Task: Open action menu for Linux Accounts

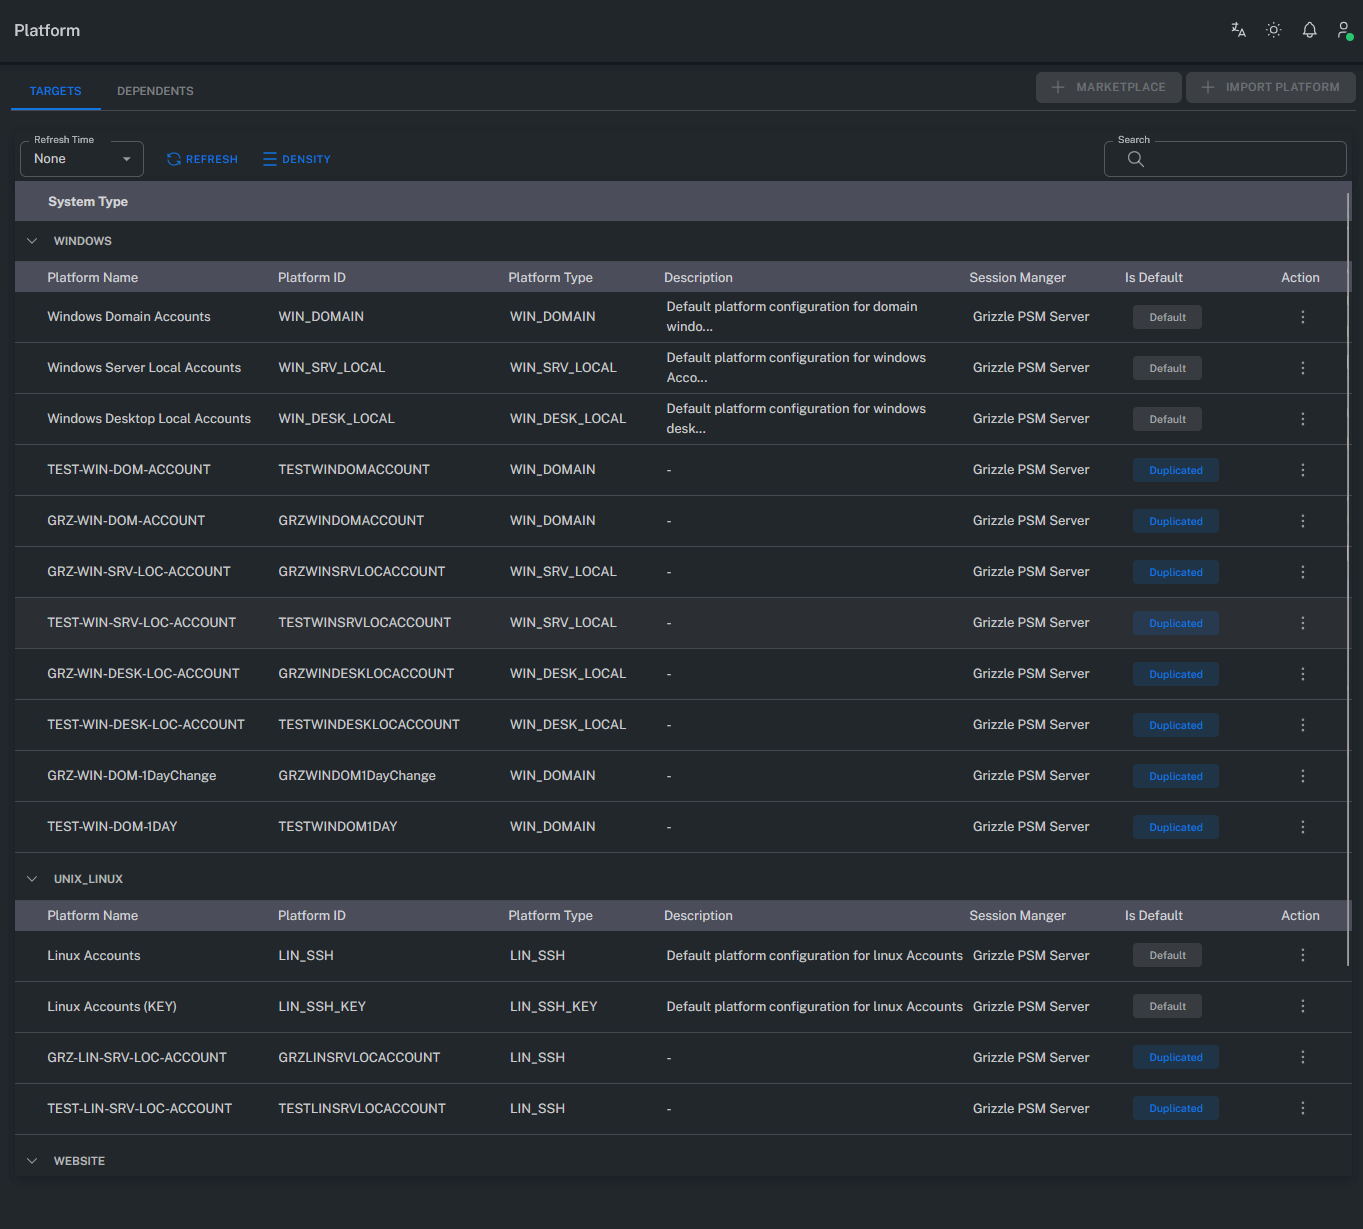Action: [1302, 955]
